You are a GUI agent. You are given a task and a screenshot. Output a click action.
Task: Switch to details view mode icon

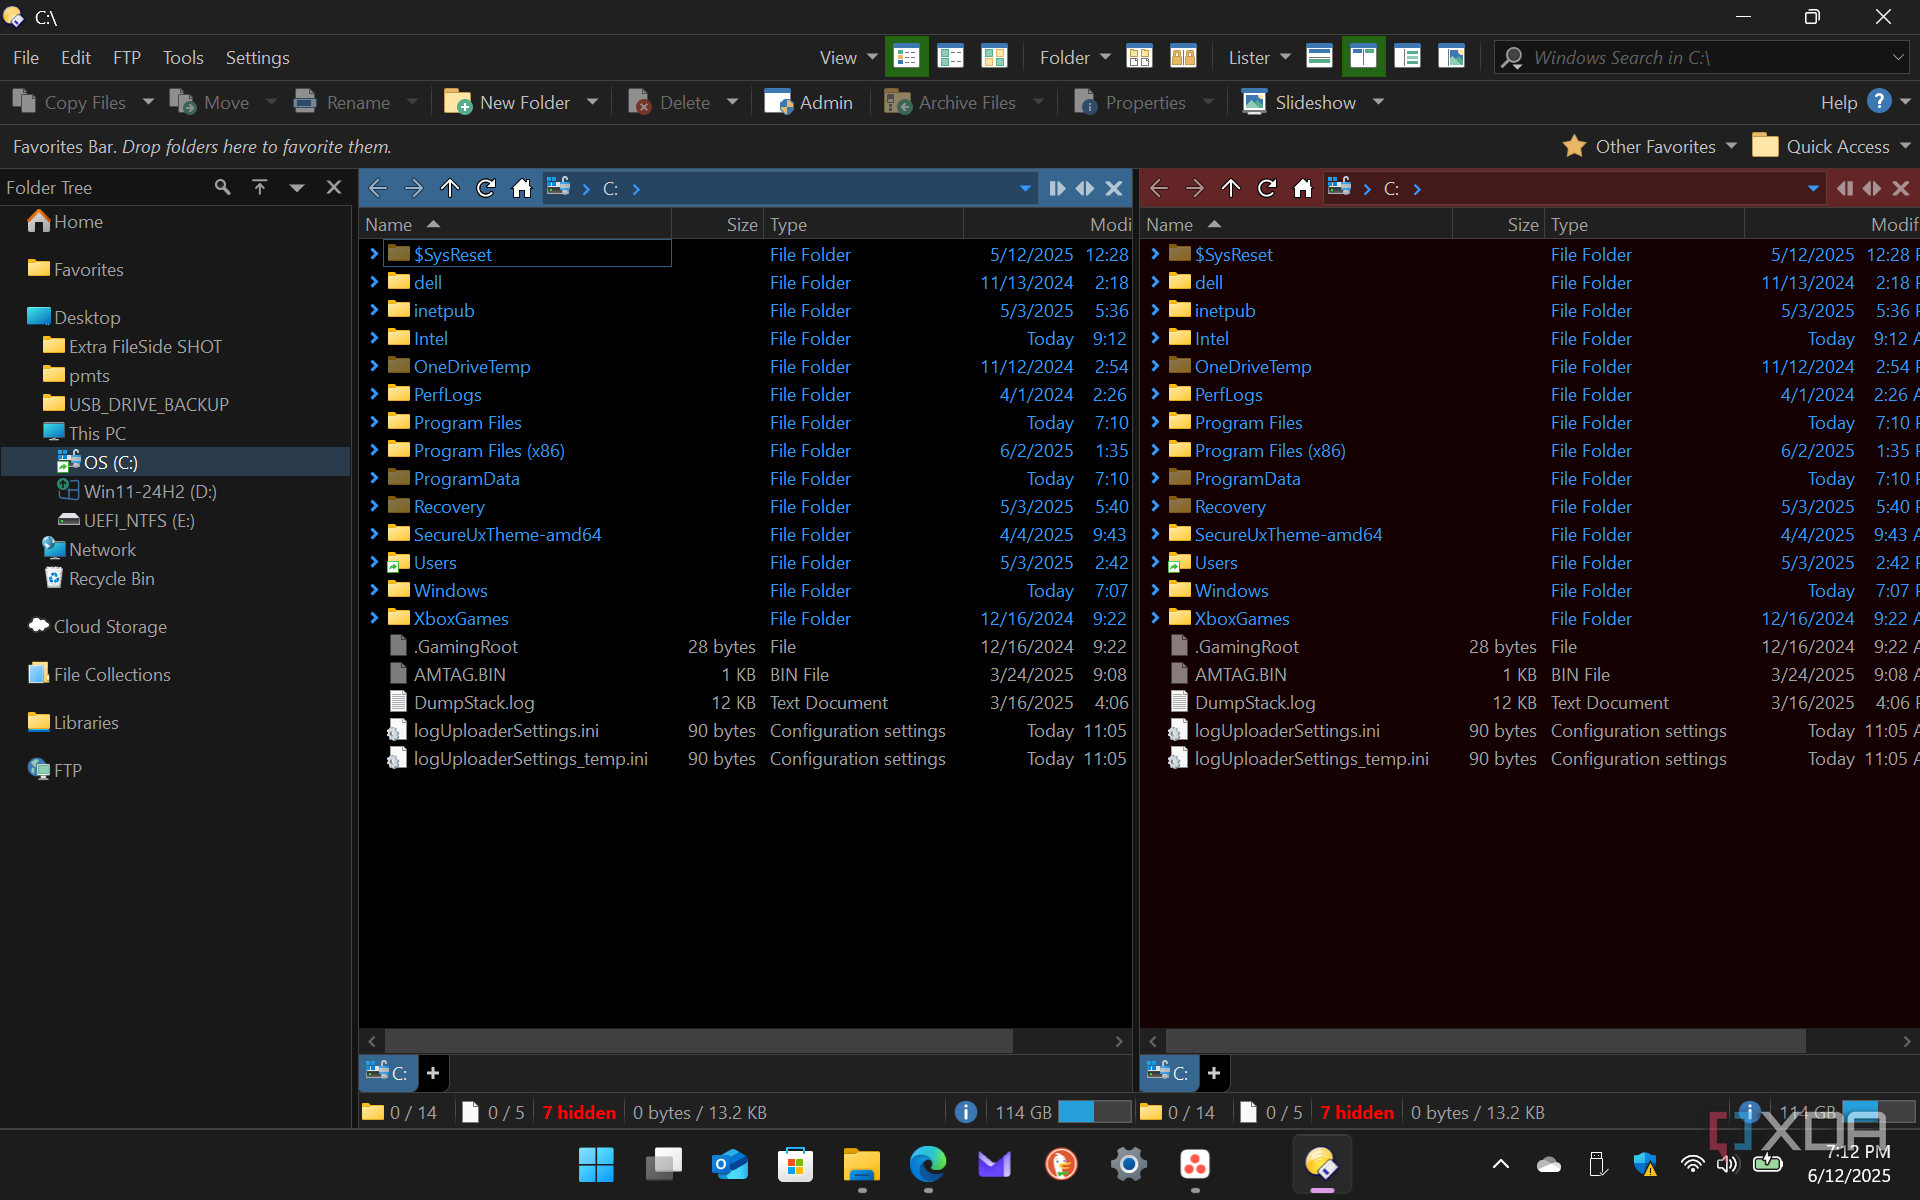(x=906, y=57)
